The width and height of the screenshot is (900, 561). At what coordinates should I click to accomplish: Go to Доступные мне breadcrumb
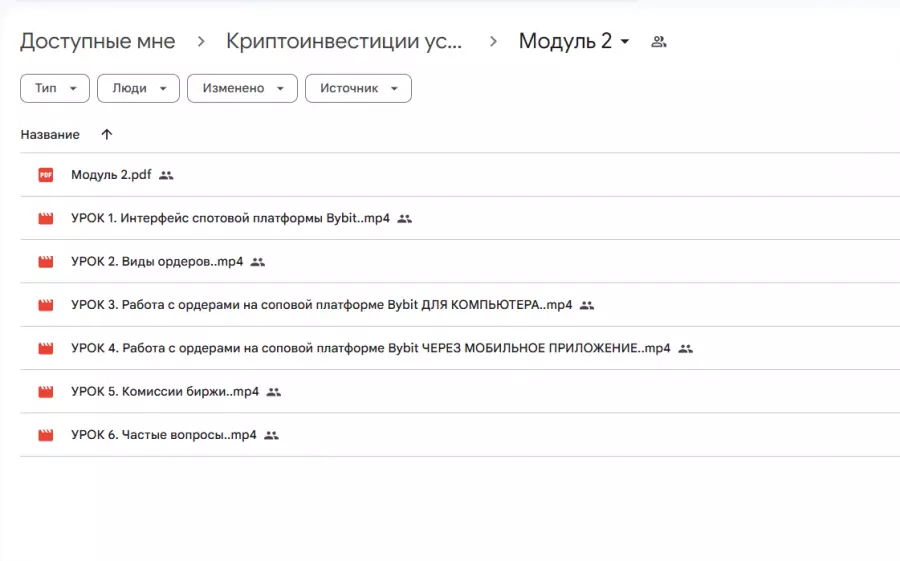(x=97, y=42)
